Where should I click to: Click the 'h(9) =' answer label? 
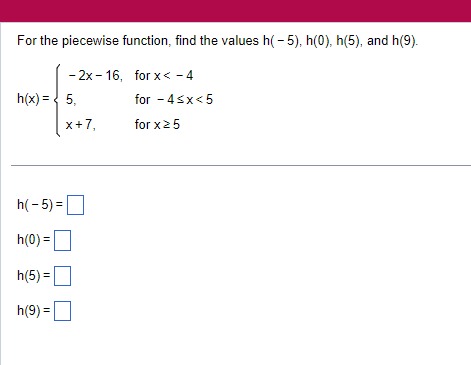33,311
